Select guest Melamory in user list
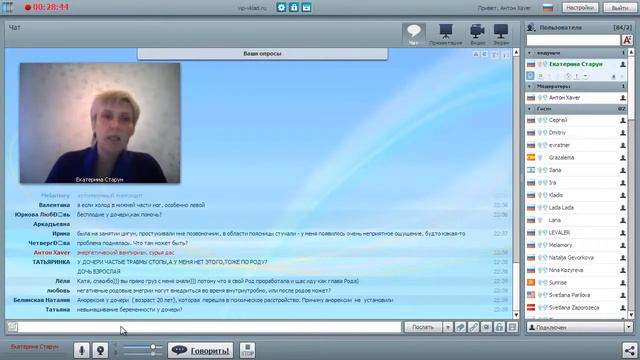 (576, 245)
